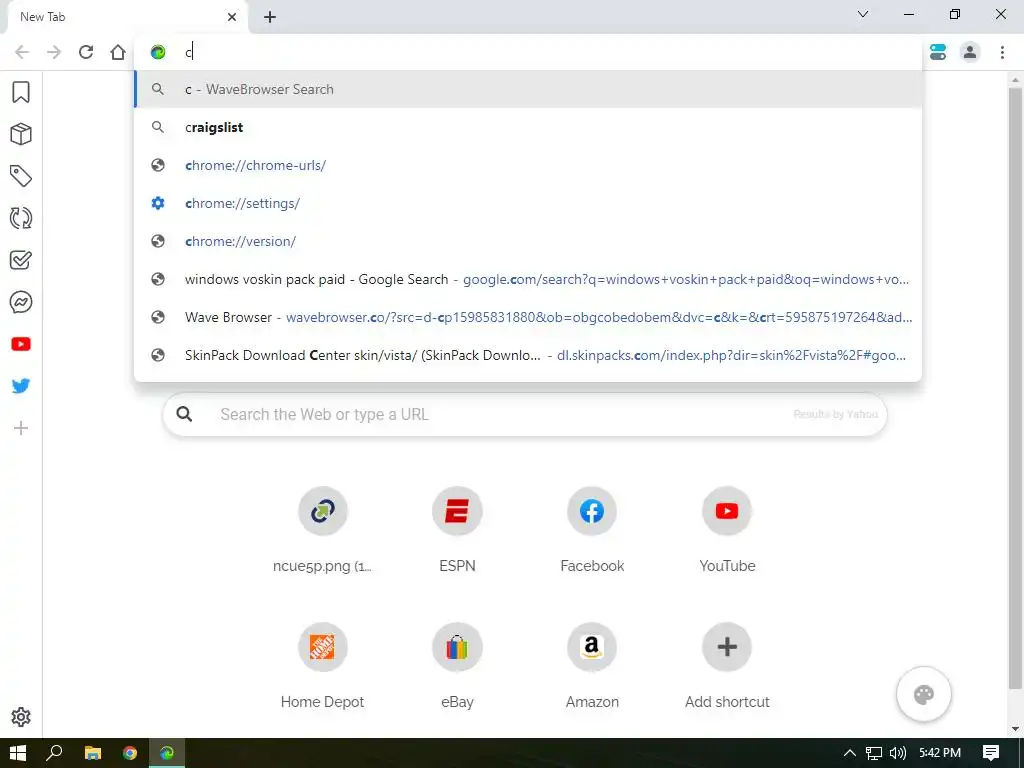The width and height of the screenshot is (1024, 768).
Task: Open File Explorer from taskbar
Action: [93, 753]
